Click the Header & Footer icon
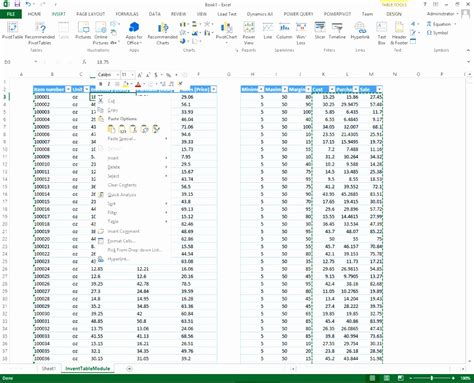This screenshot has width=474, height=383. [x=399, y=33]
